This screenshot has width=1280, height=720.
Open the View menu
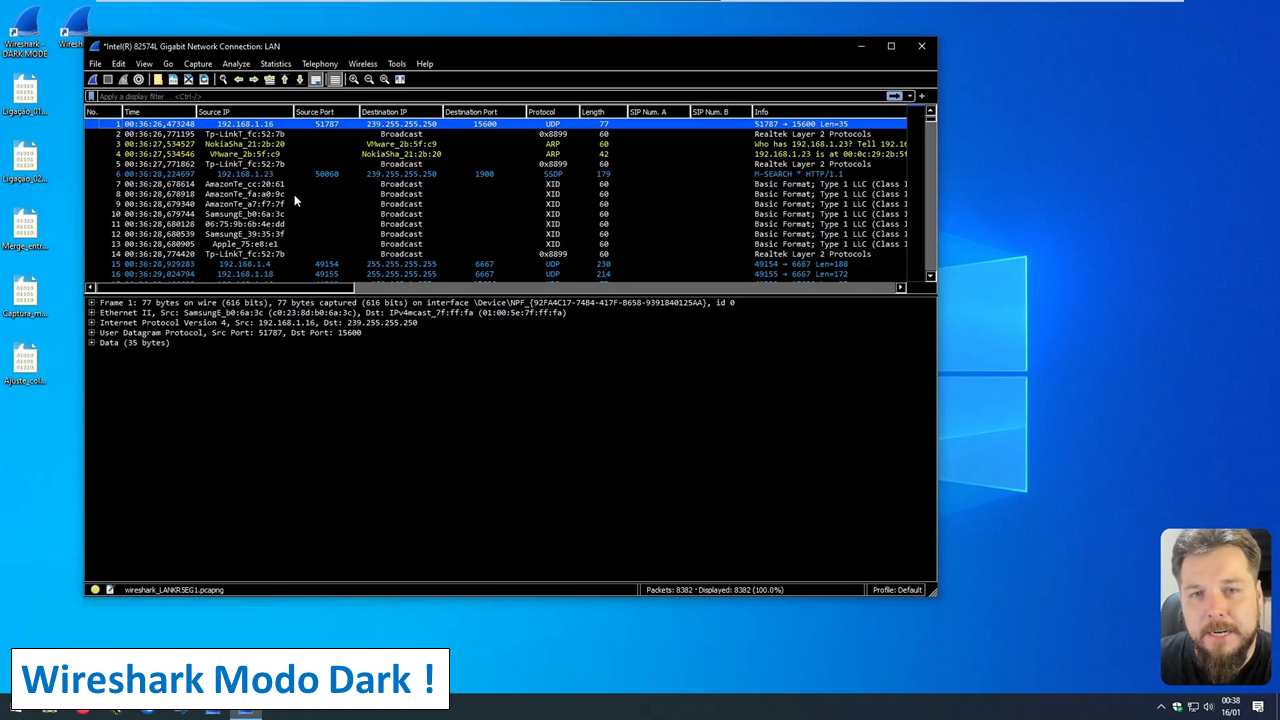click(144, 64)
